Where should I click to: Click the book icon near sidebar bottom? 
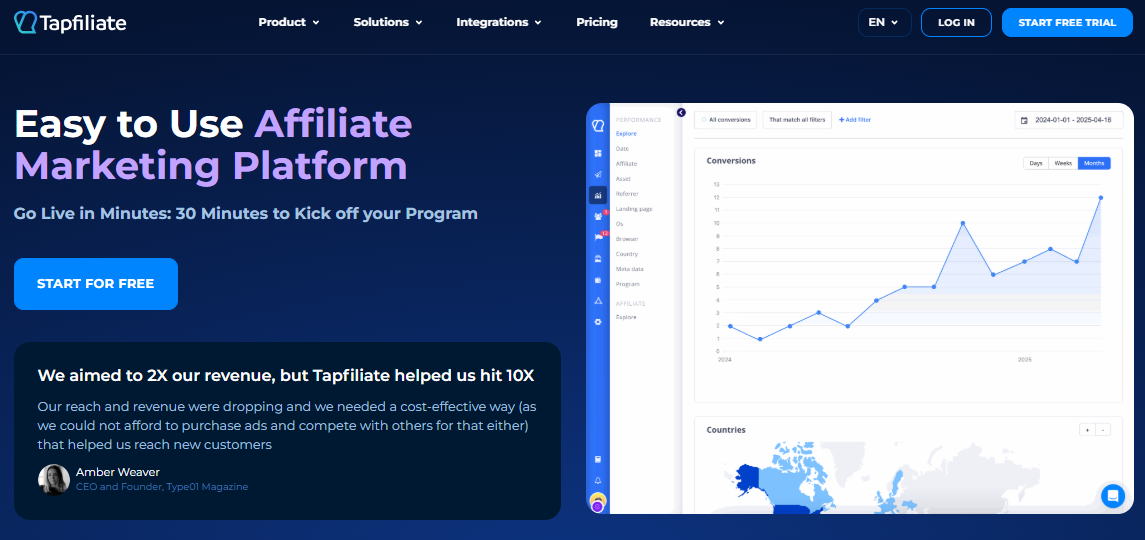[x=598, y=460]
